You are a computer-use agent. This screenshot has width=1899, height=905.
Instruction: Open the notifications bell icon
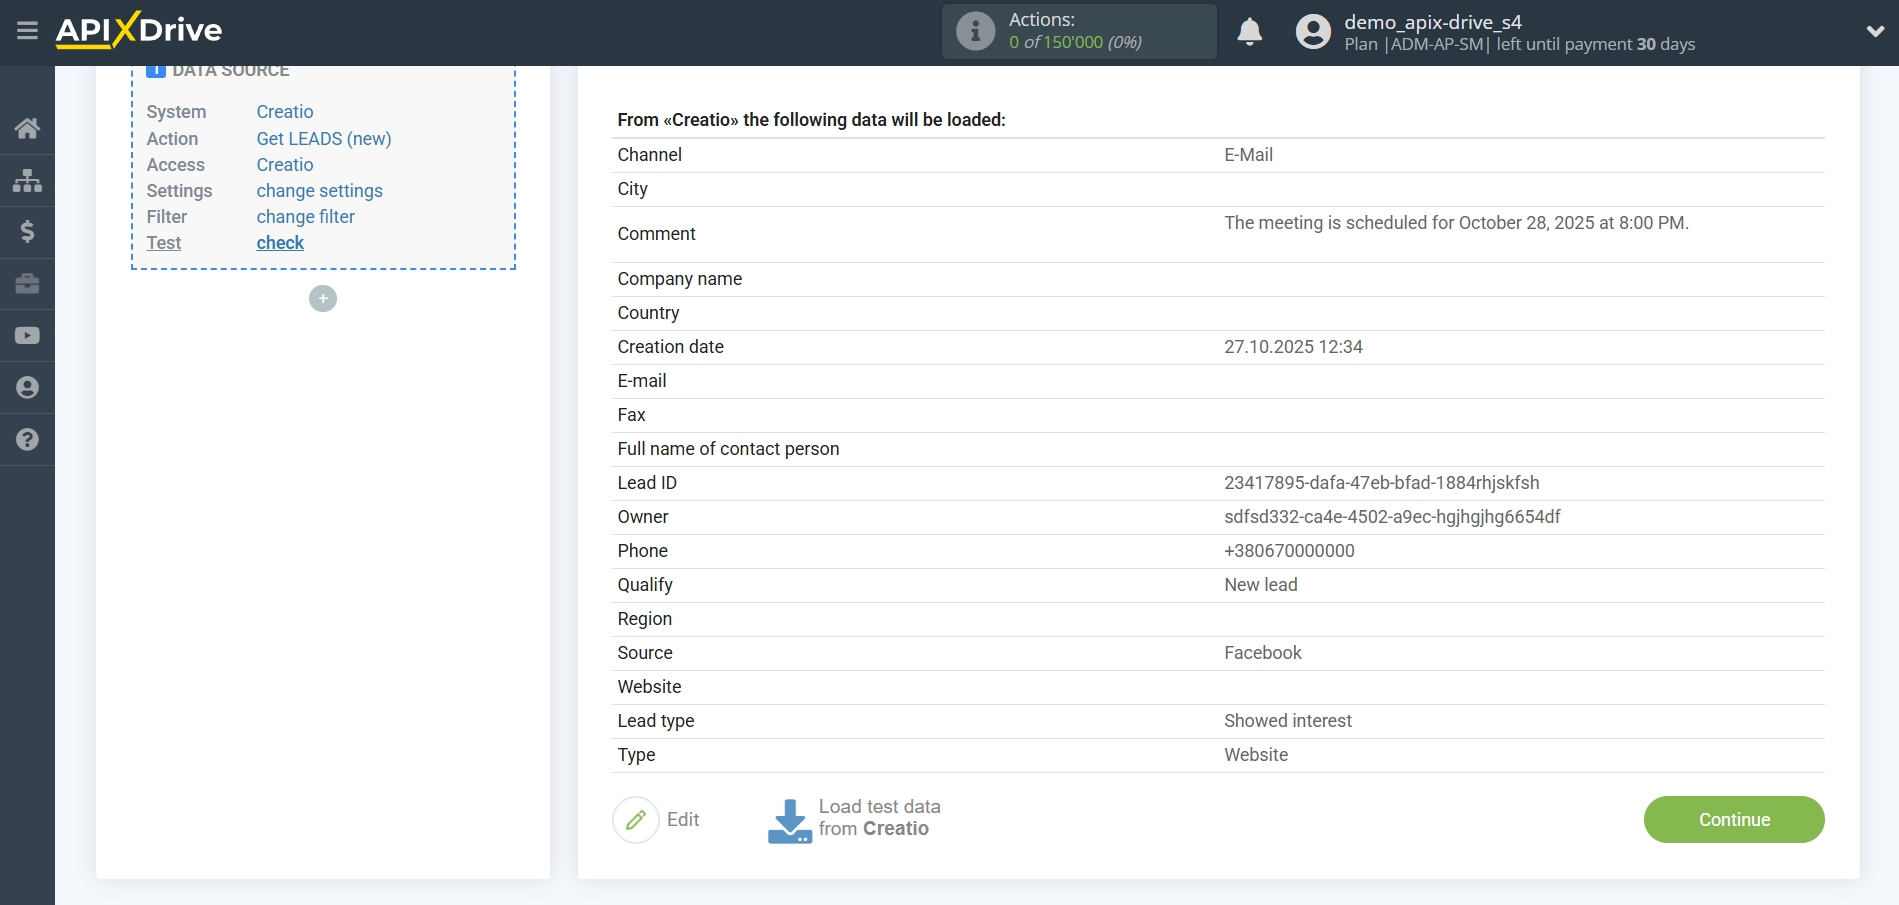click(1249, 32)
